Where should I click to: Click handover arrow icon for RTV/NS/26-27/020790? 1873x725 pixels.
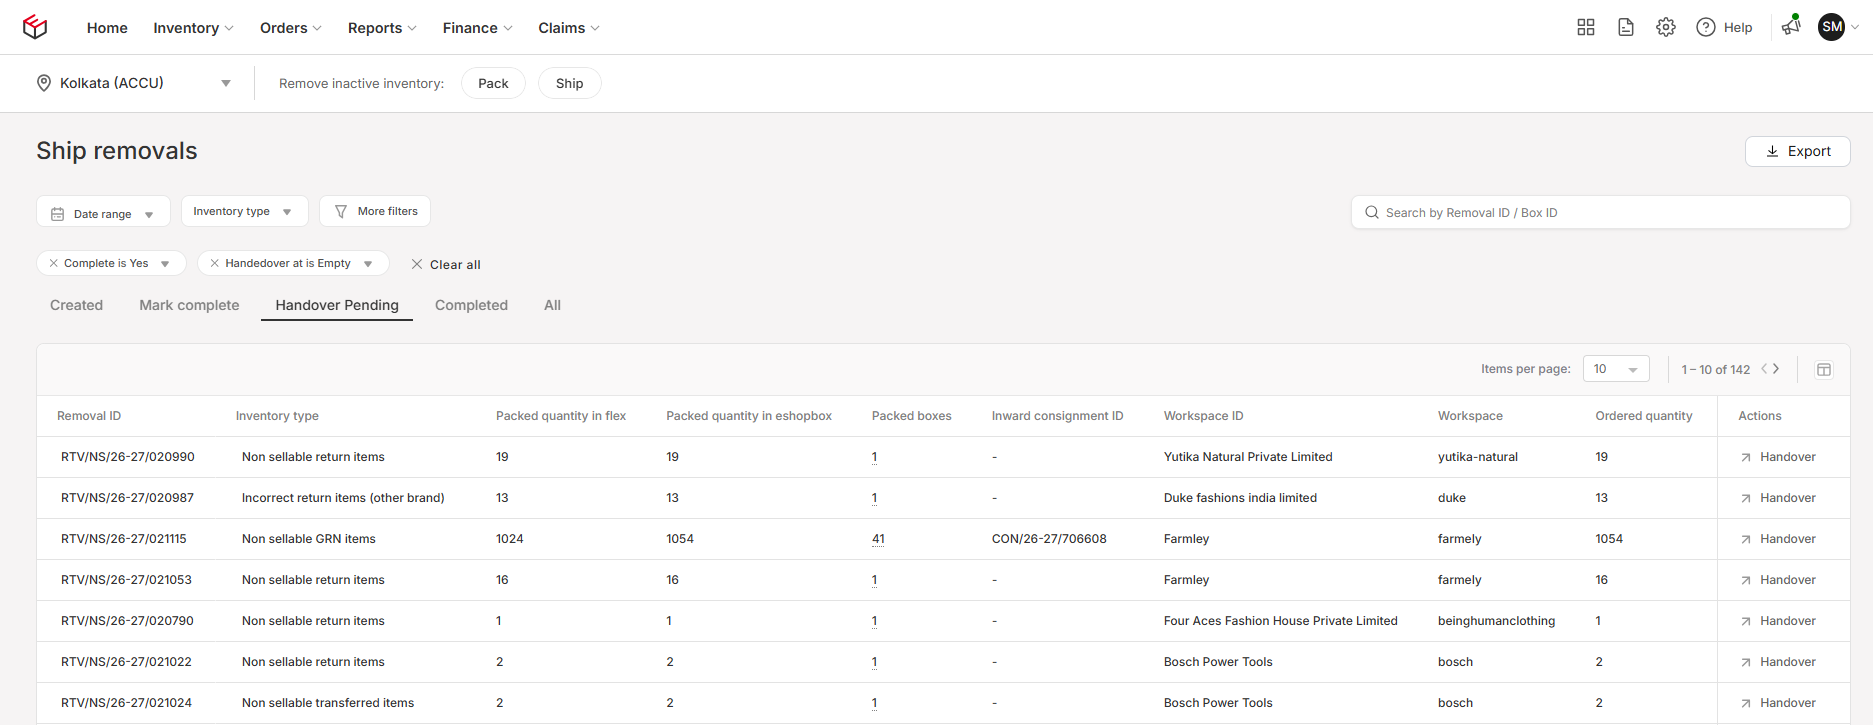pyautogui.click(x=1746, y=621)
